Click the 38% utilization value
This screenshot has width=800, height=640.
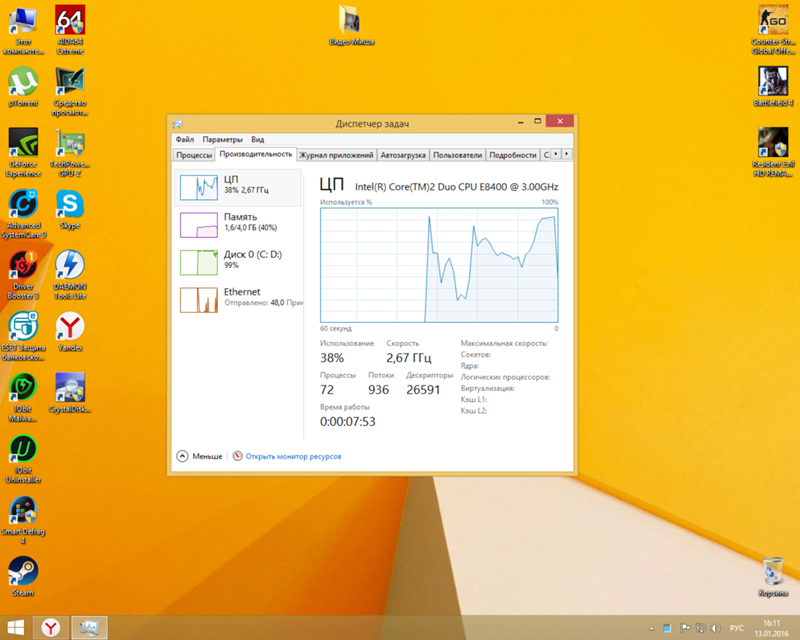[332, 358]
